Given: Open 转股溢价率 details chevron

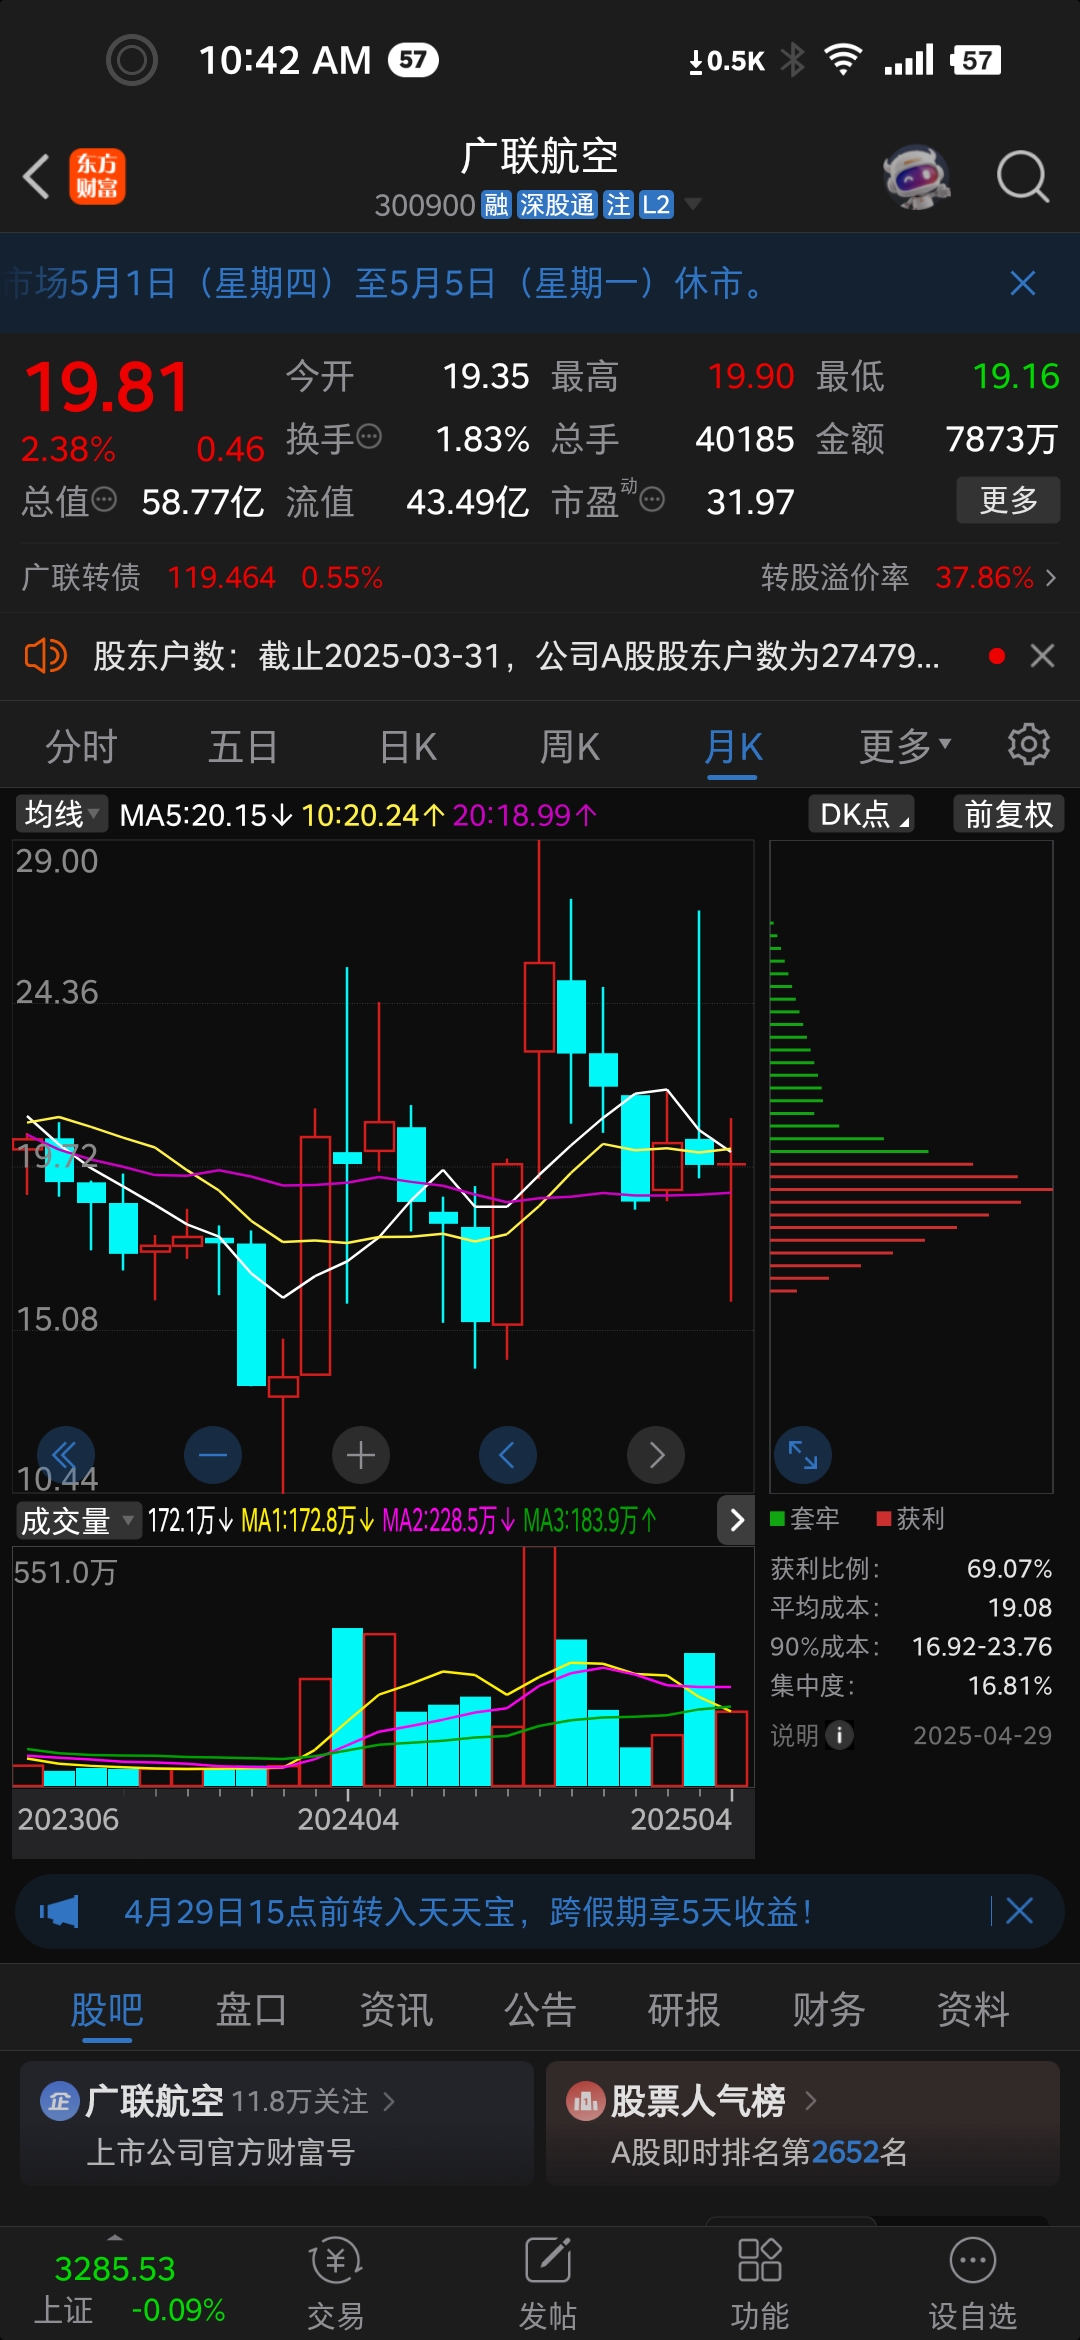Looking at the screenshot, I should 1050,577.
